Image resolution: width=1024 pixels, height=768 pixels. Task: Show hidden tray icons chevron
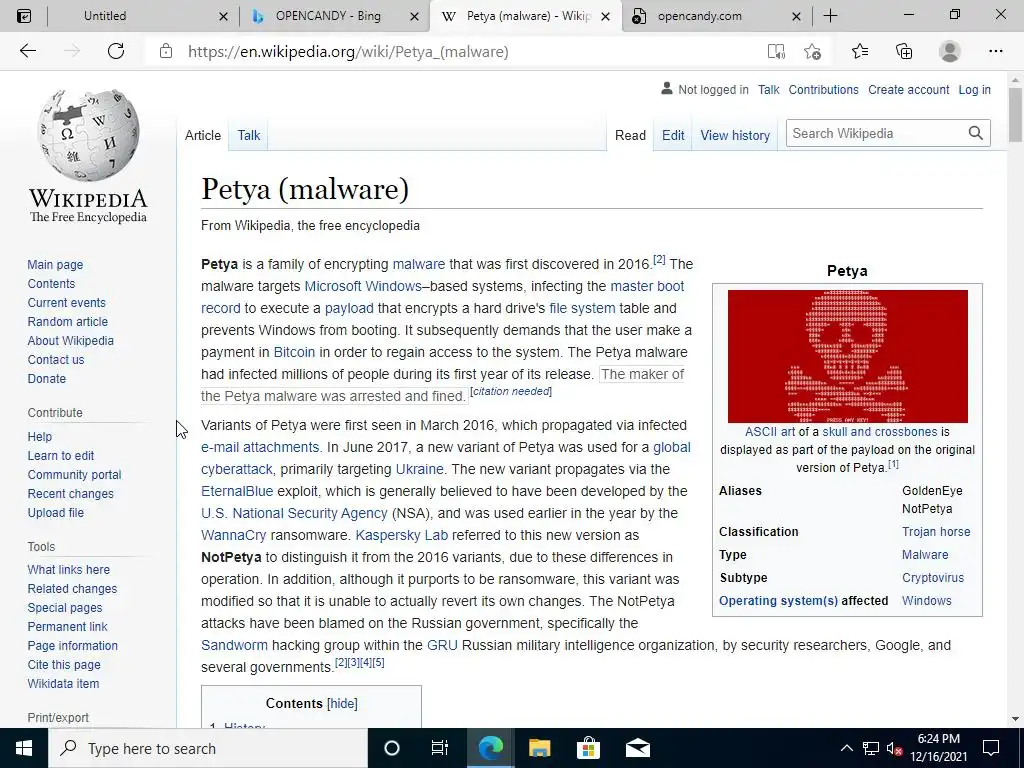[x=846, y=748]
